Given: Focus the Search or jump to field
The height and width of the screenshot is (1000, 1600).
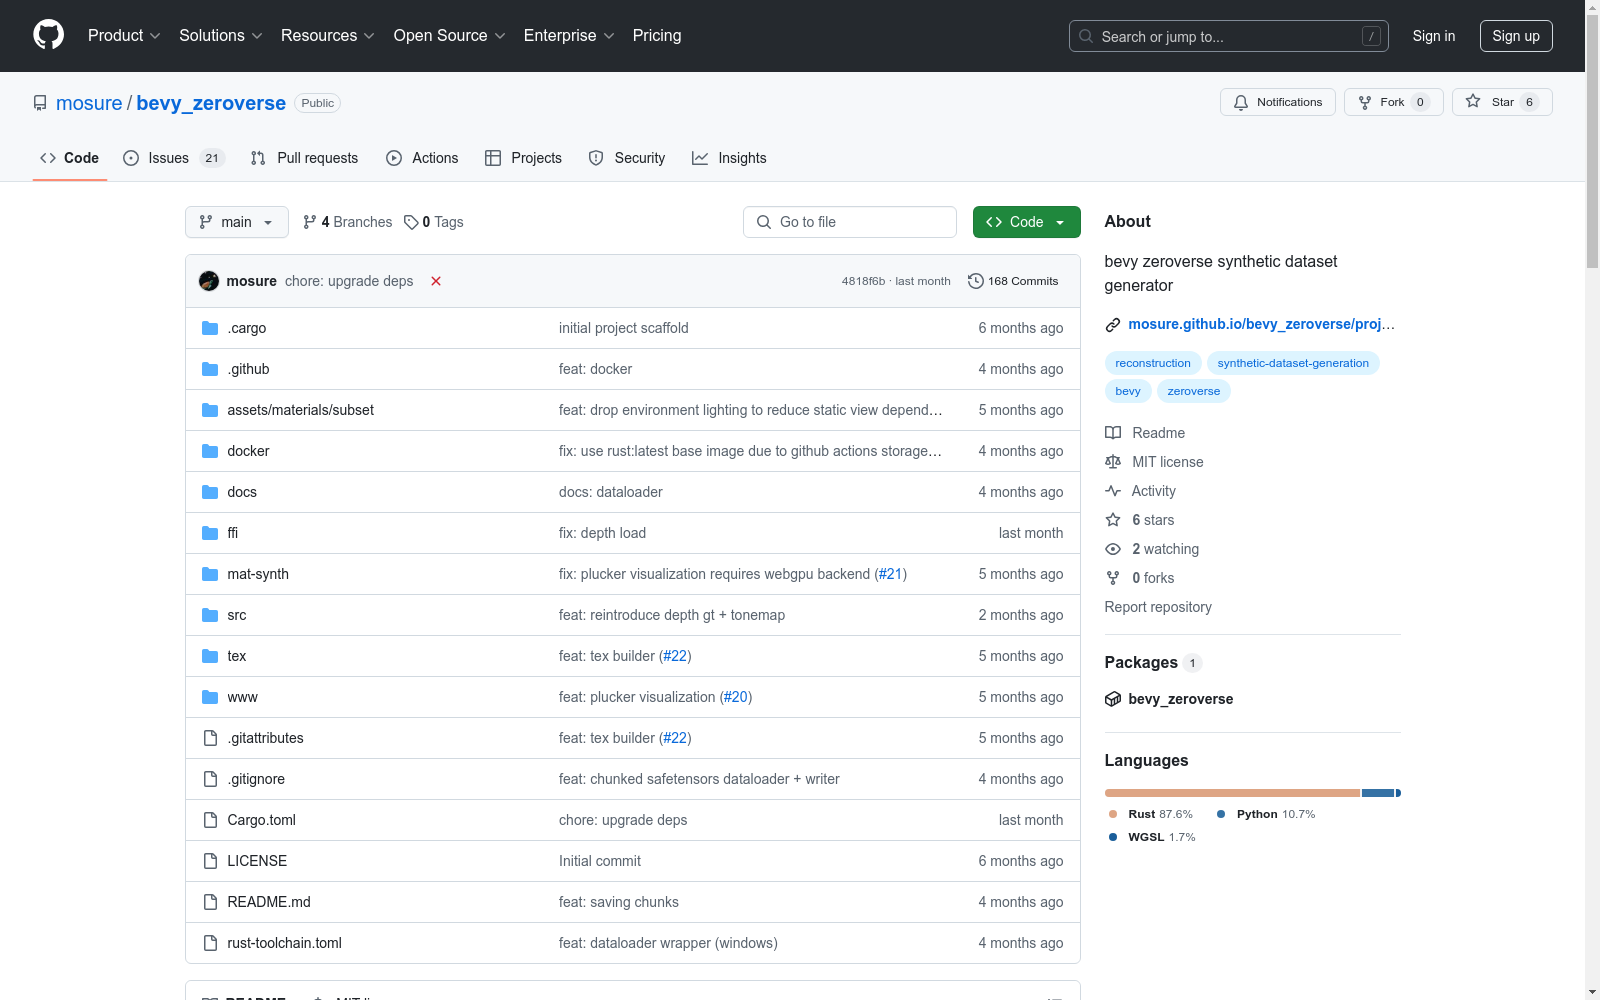Looking at the screenshot, I should click(x=1229, y=36).
